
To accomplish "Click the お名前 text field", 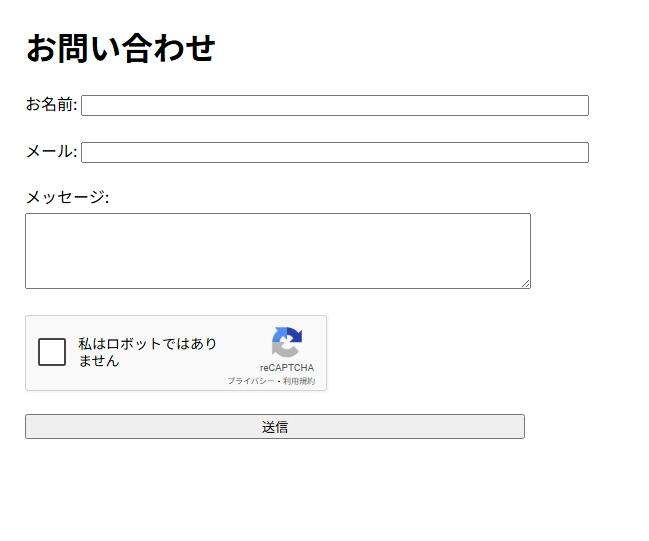I will (334, 106).
